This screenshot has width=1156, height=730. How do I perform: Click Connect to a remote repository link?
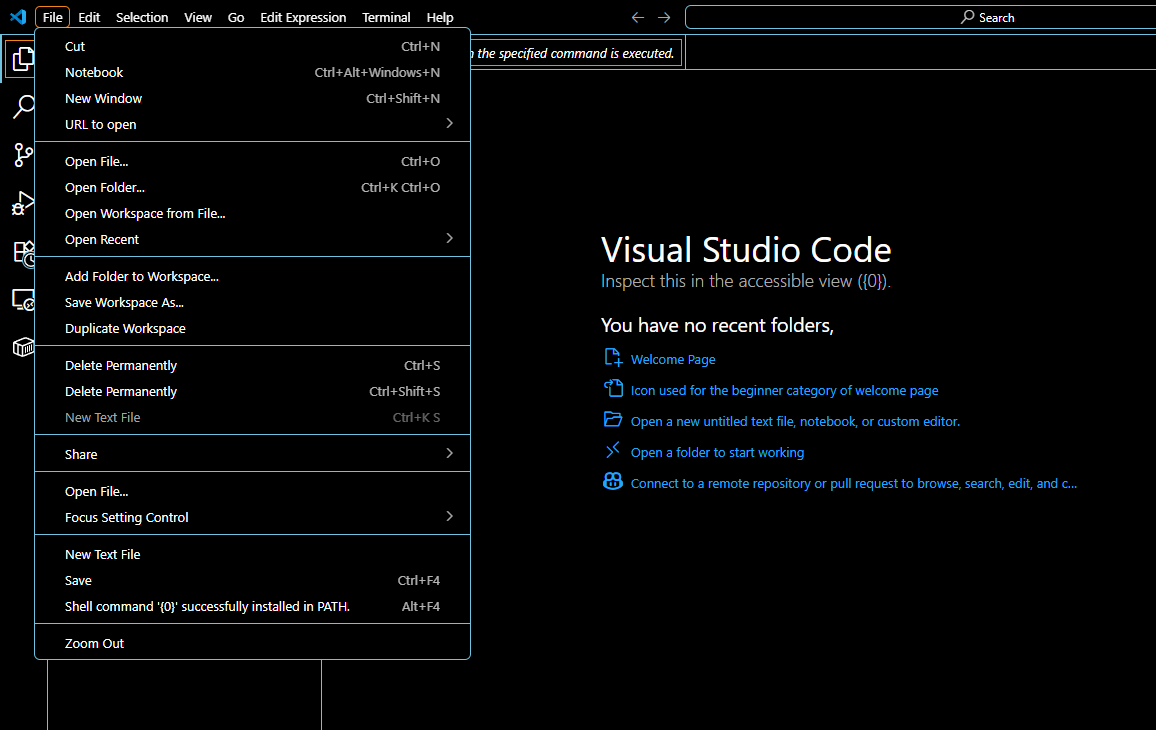click(x=854, y=483)
